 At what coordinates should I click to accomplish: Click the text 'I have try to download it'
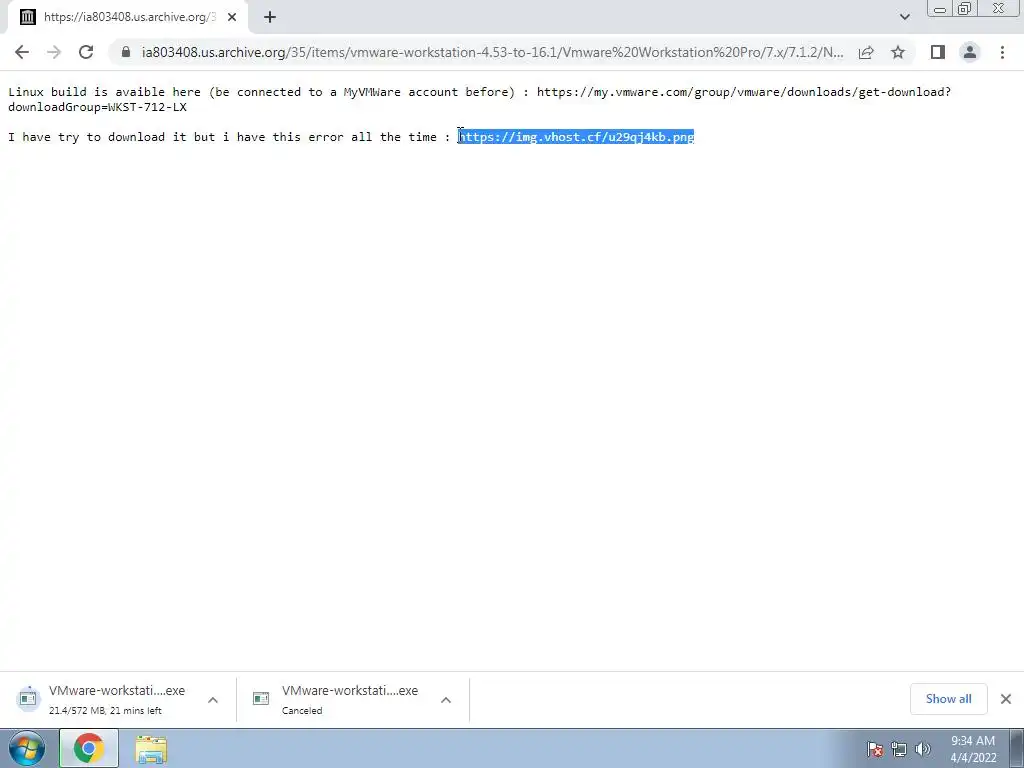pyautogui.click(x=97, y=136)
